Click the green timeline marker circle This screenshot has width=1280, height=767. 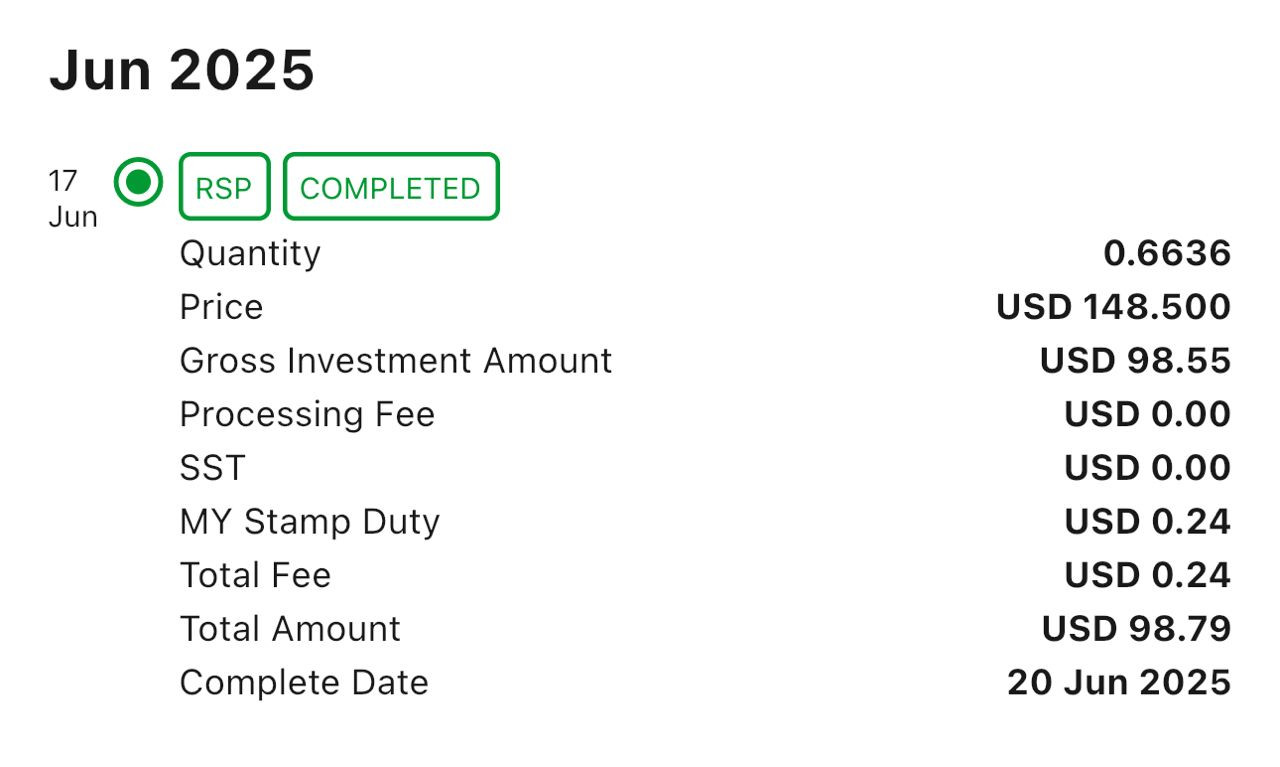(x=138, y=182)
